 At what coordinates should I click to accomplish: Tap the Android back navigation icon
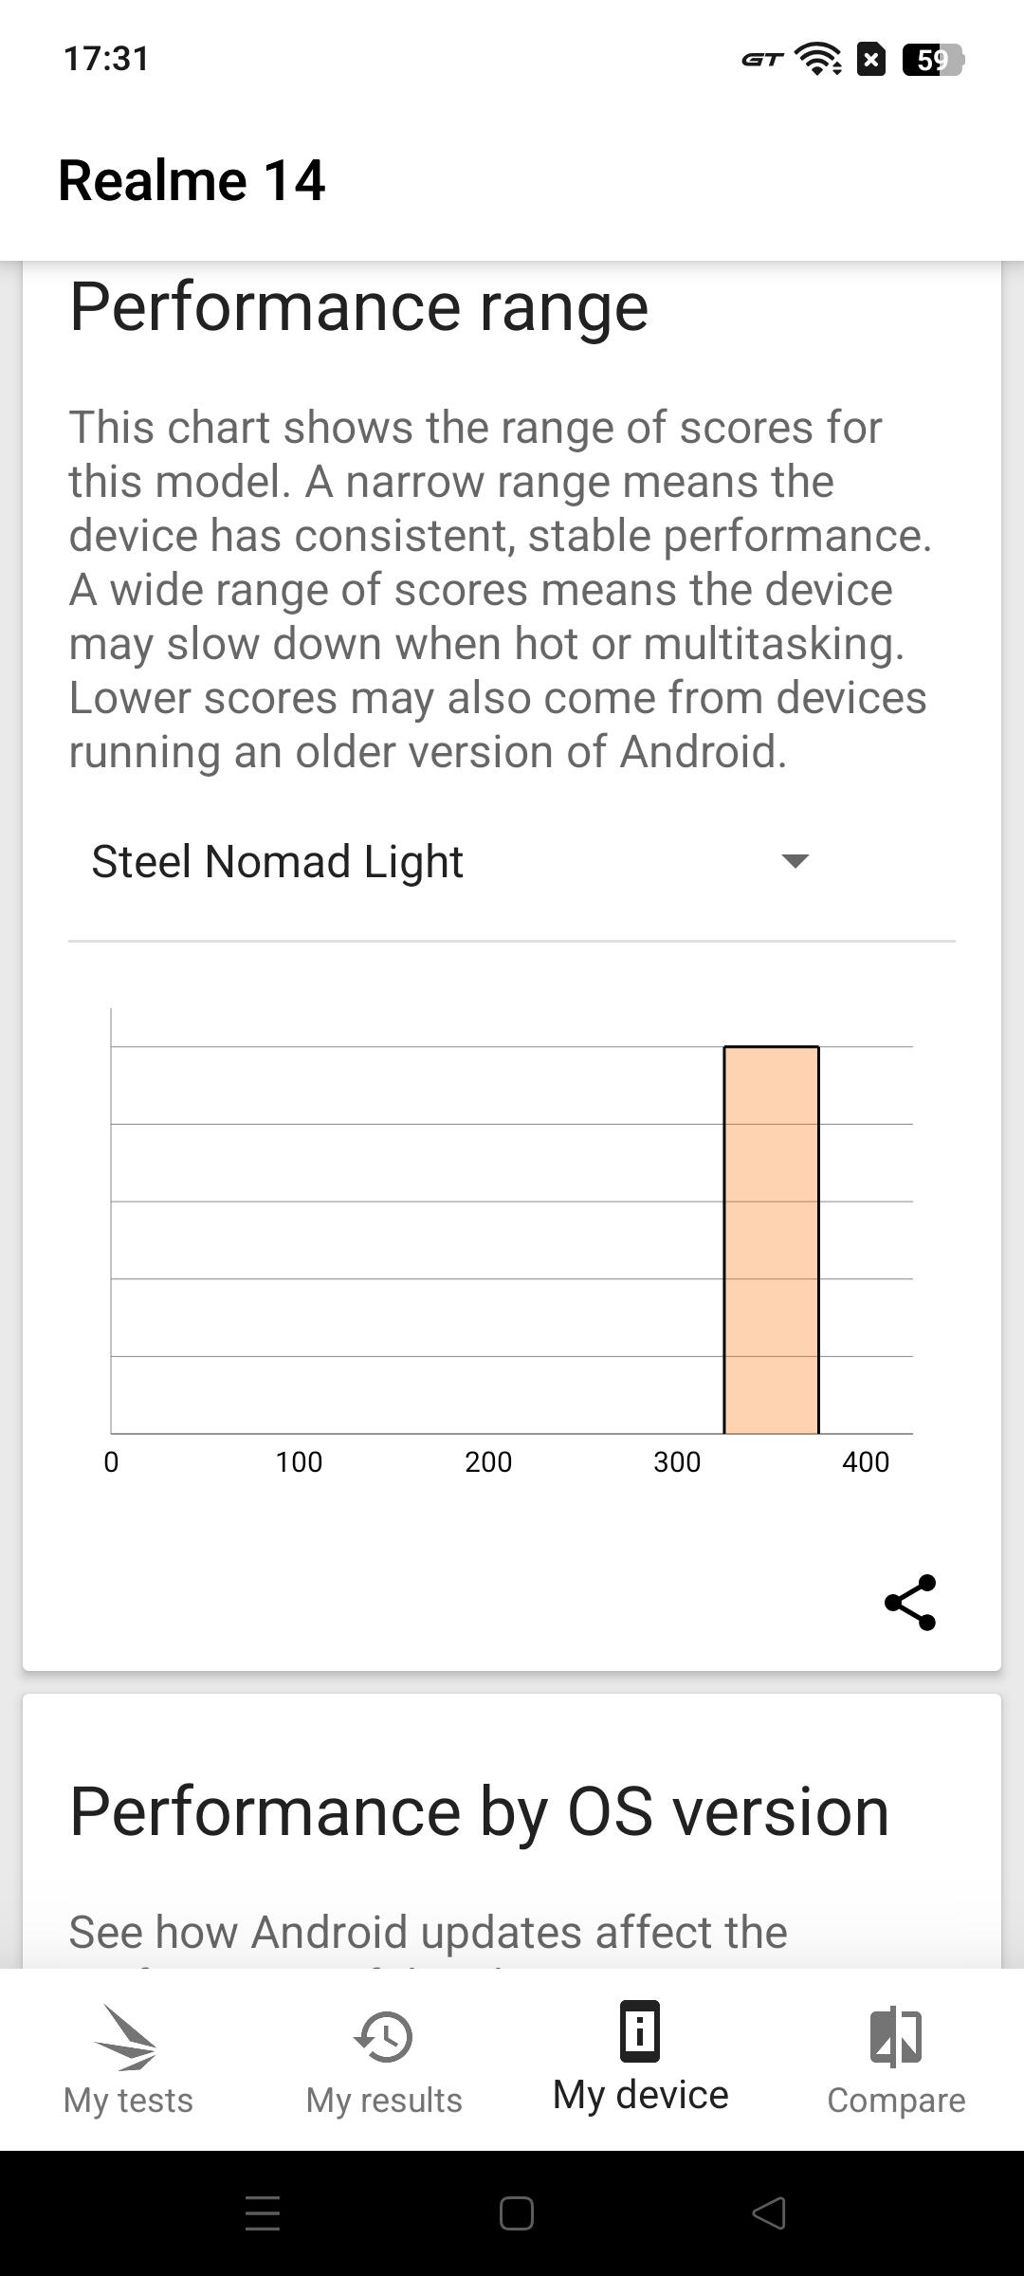768,2213
